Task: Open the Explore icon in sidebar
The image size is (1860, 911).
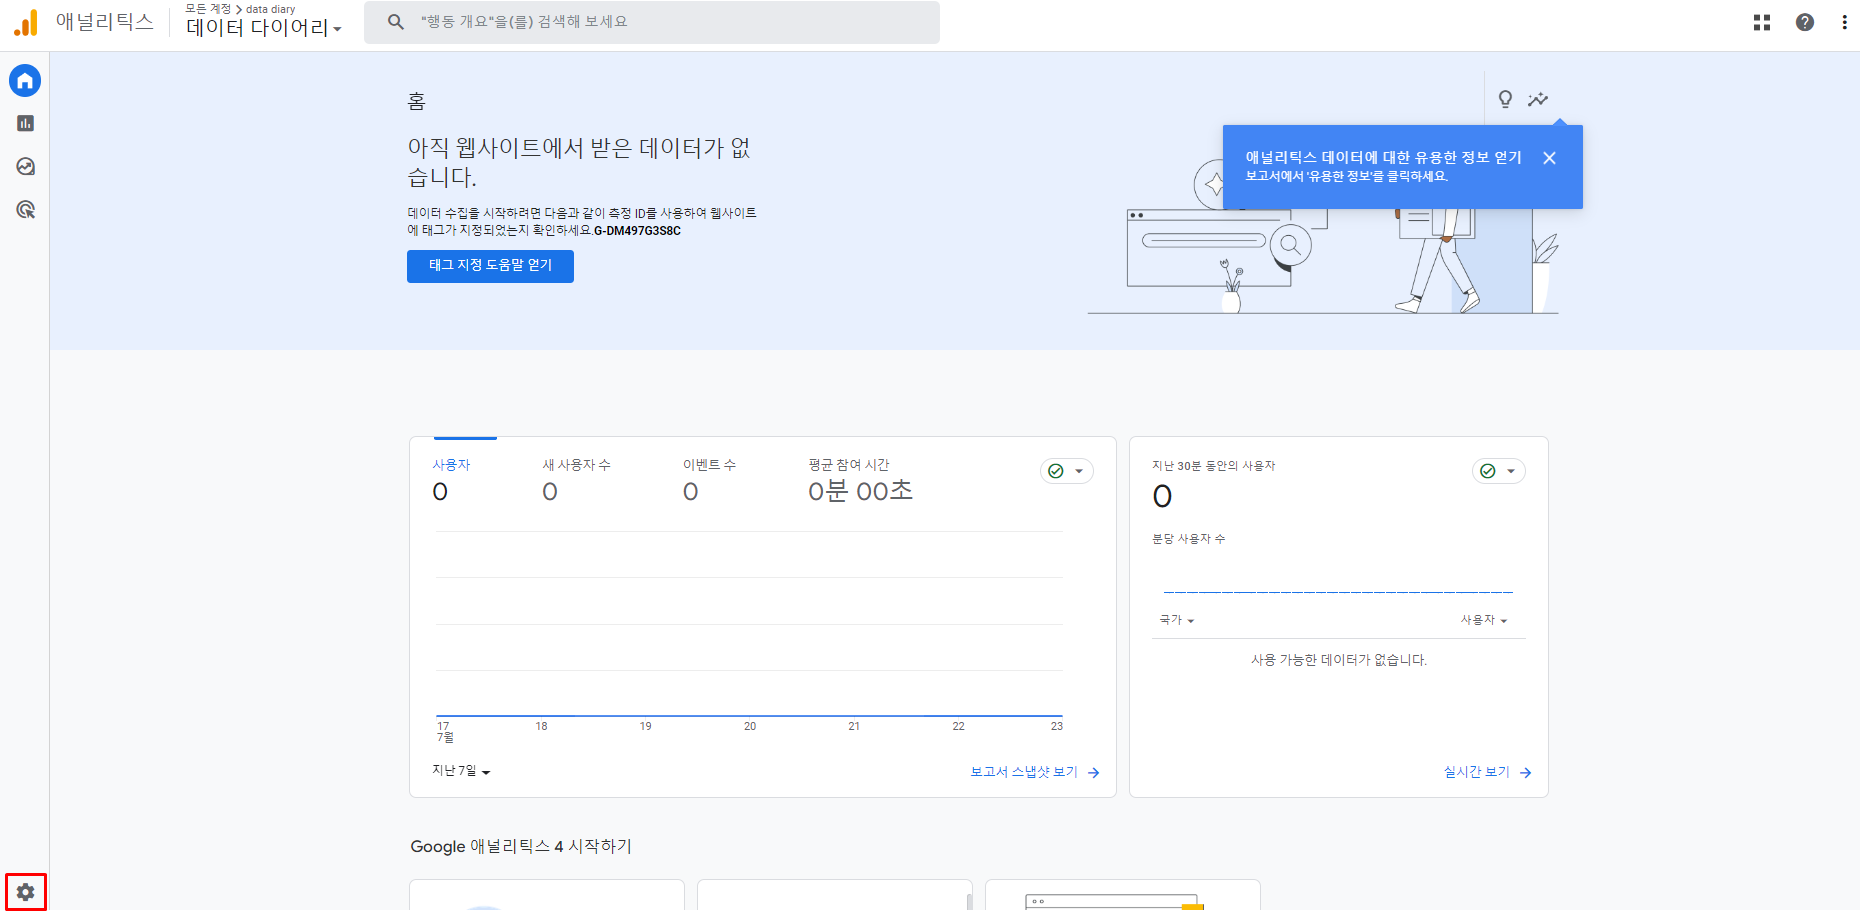Action: 25,166
